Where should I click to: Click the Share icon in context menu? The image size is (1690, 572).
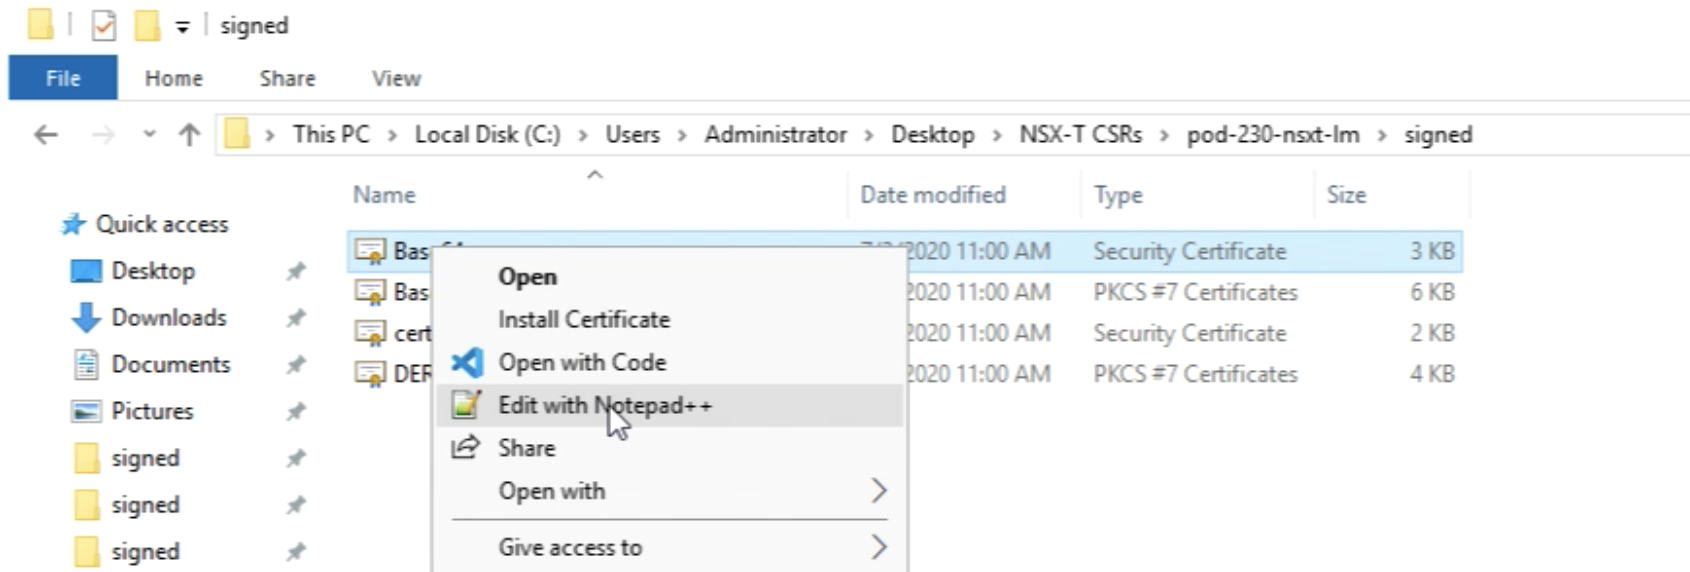click(465, 448)
